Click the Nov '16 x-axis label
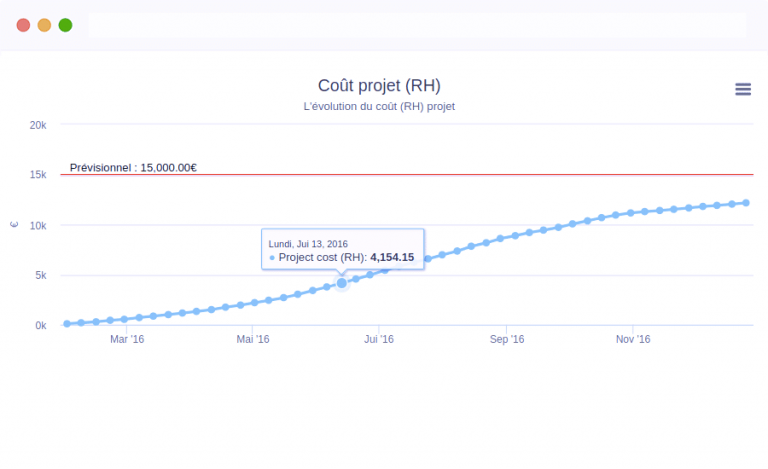768x469 pixels. pos(633,340)
